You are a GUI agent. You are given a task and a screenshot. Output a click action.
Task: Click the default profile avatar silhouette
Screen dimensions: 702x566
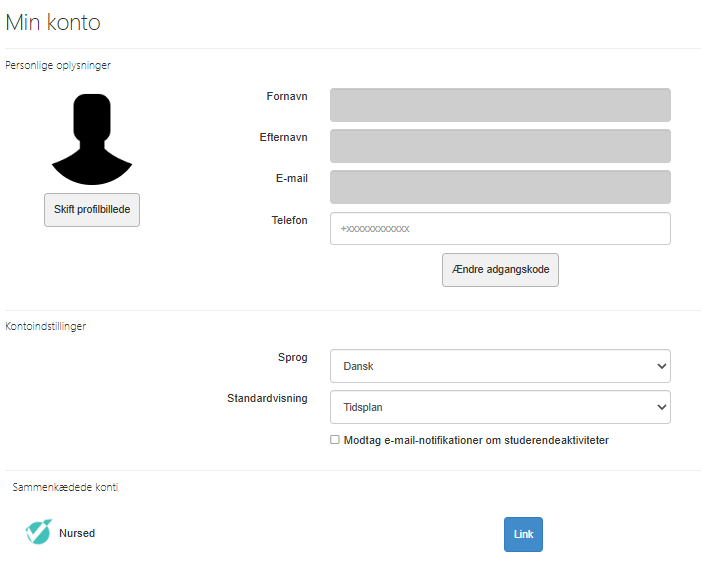pyautogui.click(x=92, y=139)
